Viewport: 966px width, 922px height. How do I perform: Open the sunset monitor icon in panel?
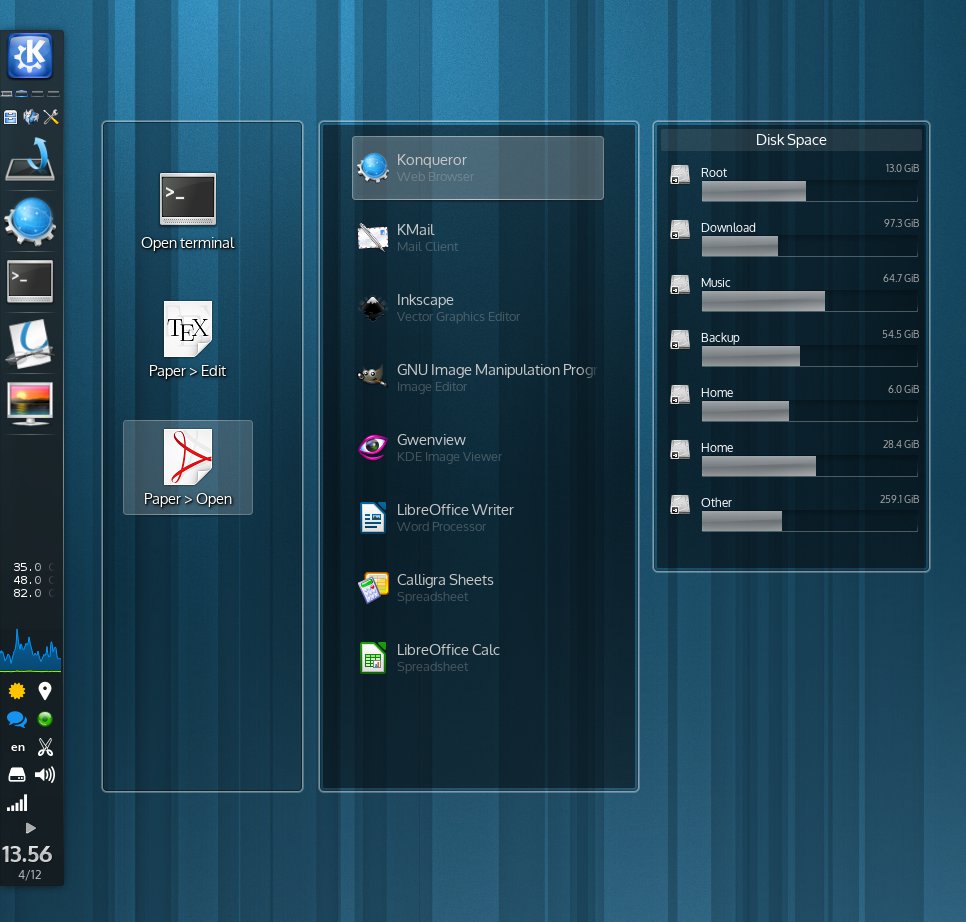tap(30, 403)
